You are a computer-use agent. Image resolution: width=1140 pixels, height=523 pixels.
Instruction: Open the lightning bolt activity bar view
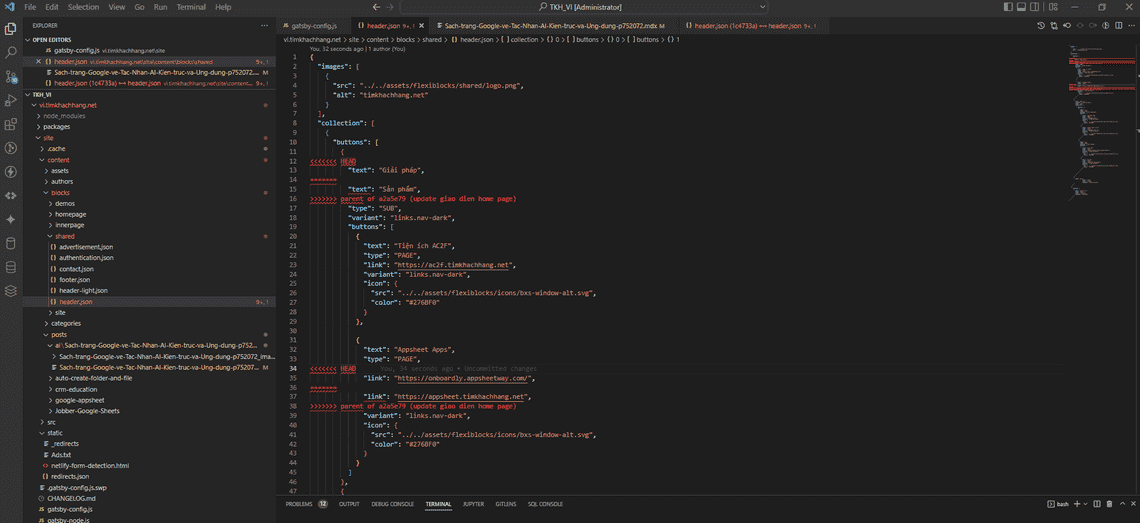(x=11, y=172)
